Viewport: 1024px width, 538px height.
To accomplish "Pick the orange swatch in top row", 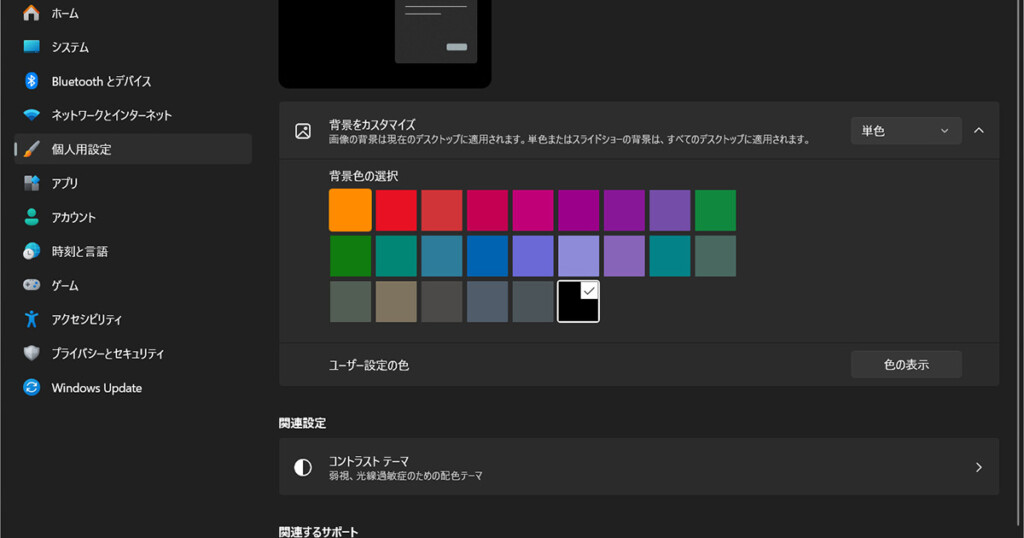I will coord(350,210).
